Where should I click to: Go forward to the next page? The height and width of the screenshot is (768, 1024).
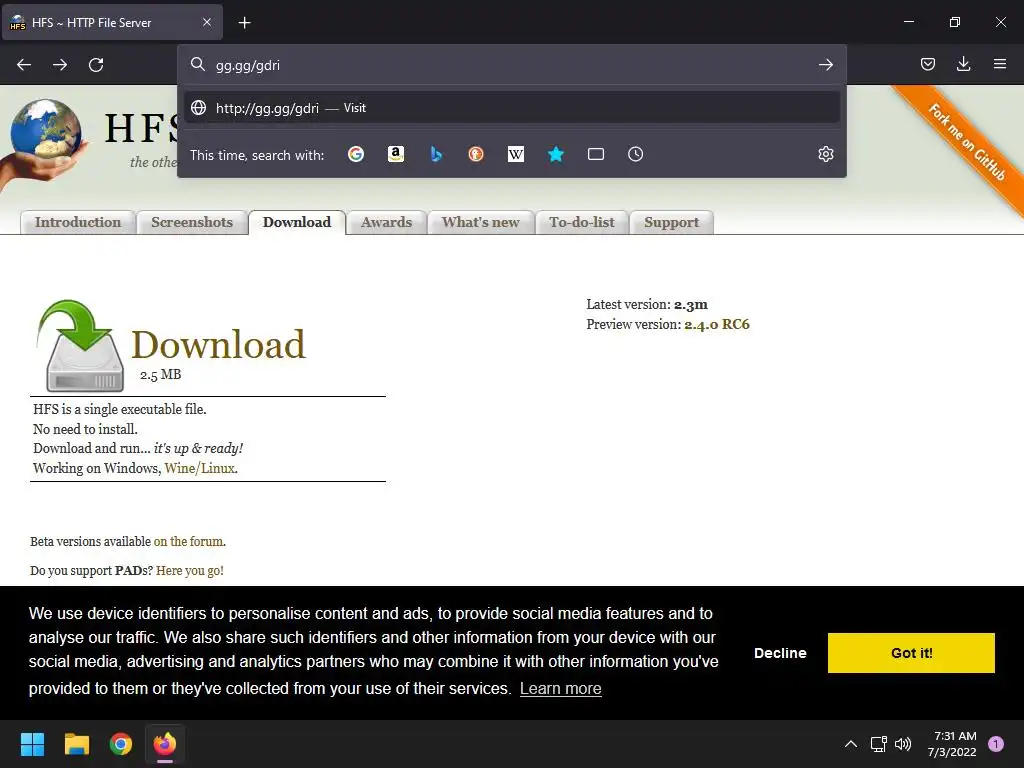[x=60, y=65]
